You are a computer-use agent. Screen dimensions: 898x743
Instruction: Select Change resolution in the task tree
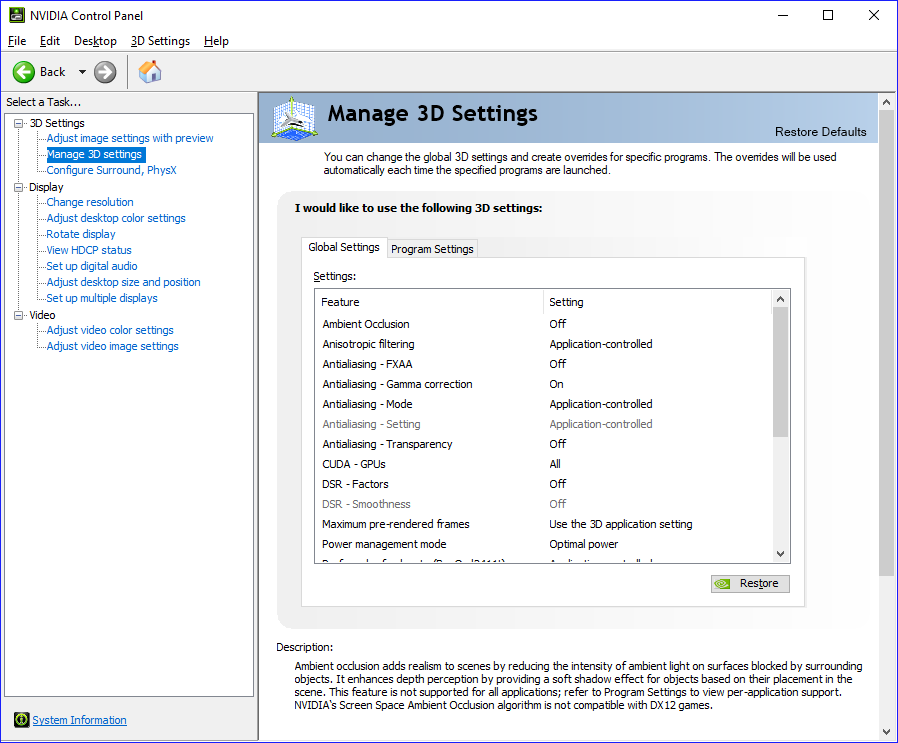(90, 202)
